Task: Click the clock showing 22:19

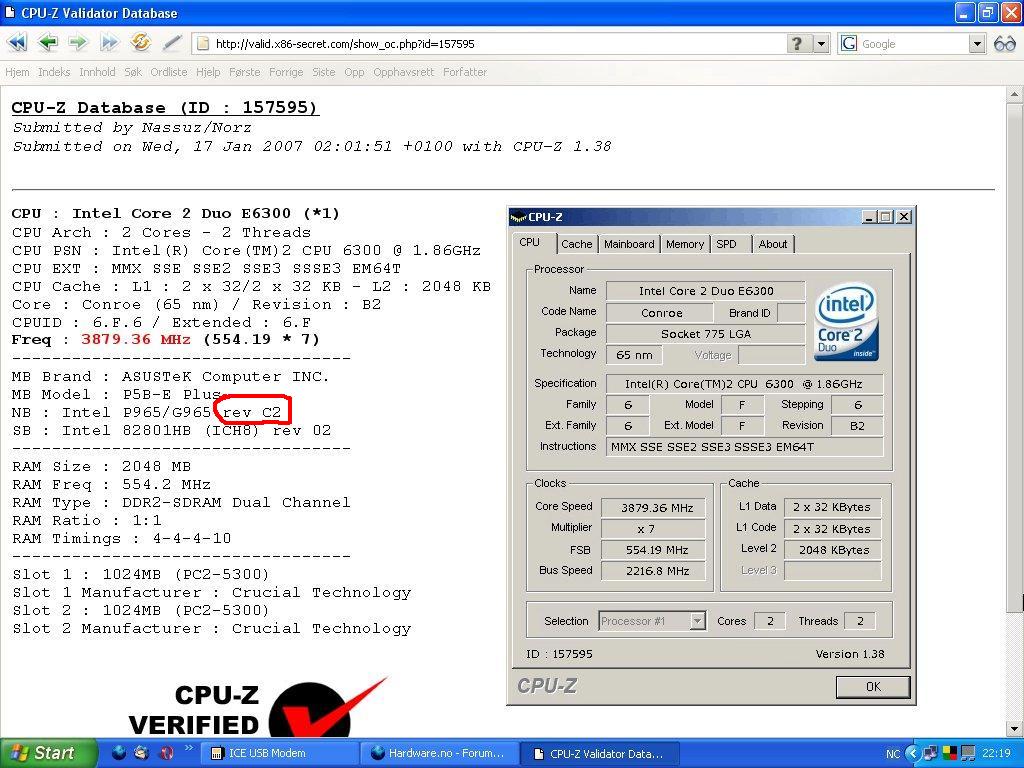Action: pos(995,753)
